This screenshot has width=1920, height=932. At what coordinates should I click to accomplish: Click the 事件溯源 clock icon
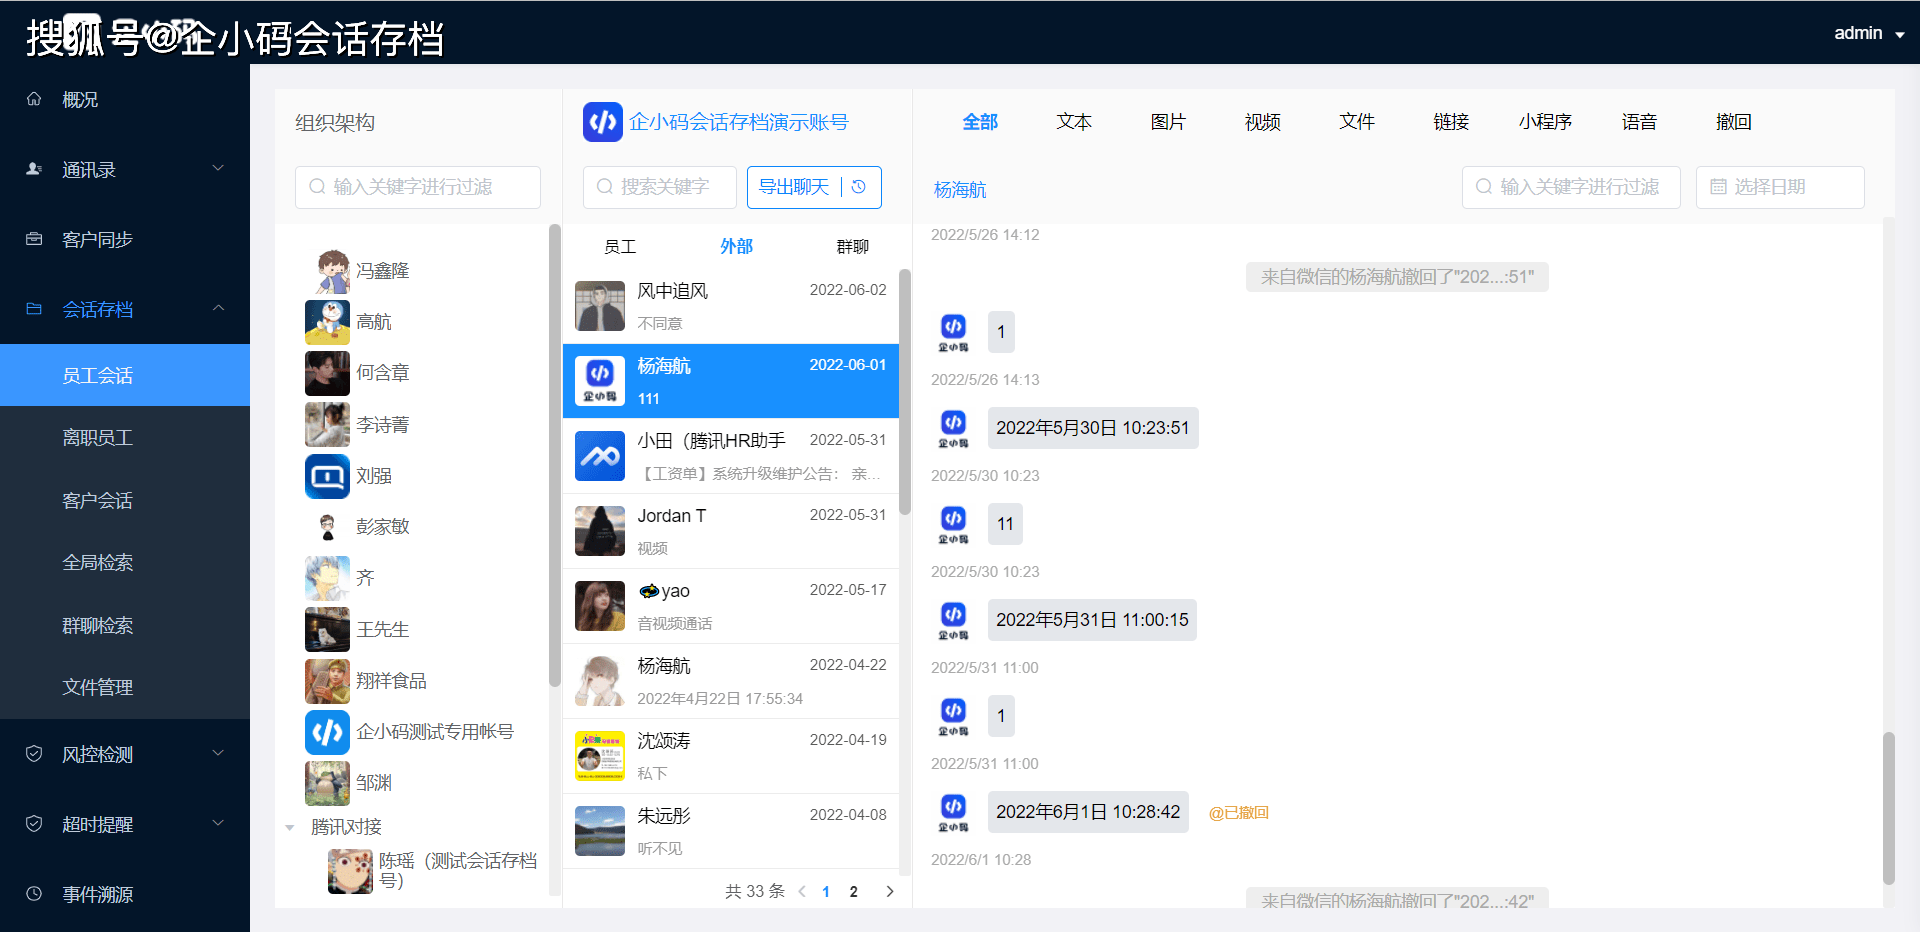pos(34,894)
